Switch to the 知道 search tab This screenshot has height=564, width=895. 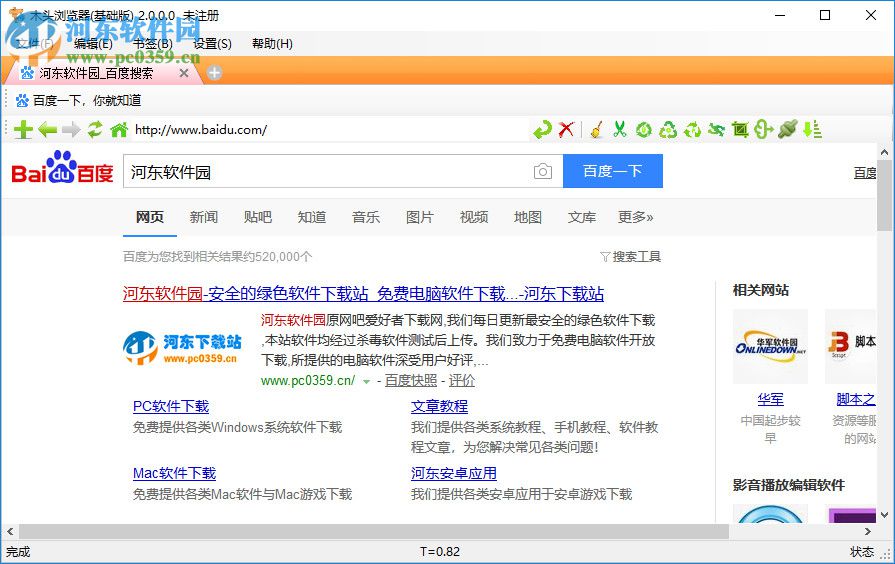[x=312, y=217]
